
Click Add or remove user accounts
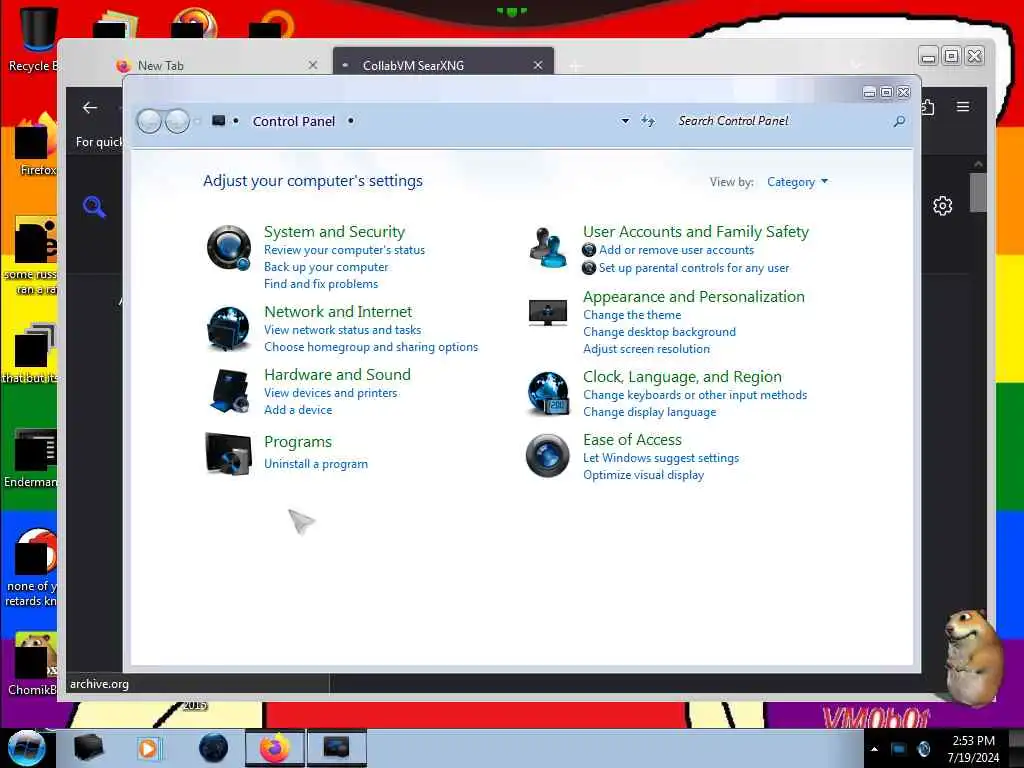pyautogui.click(x=677, y=250)
